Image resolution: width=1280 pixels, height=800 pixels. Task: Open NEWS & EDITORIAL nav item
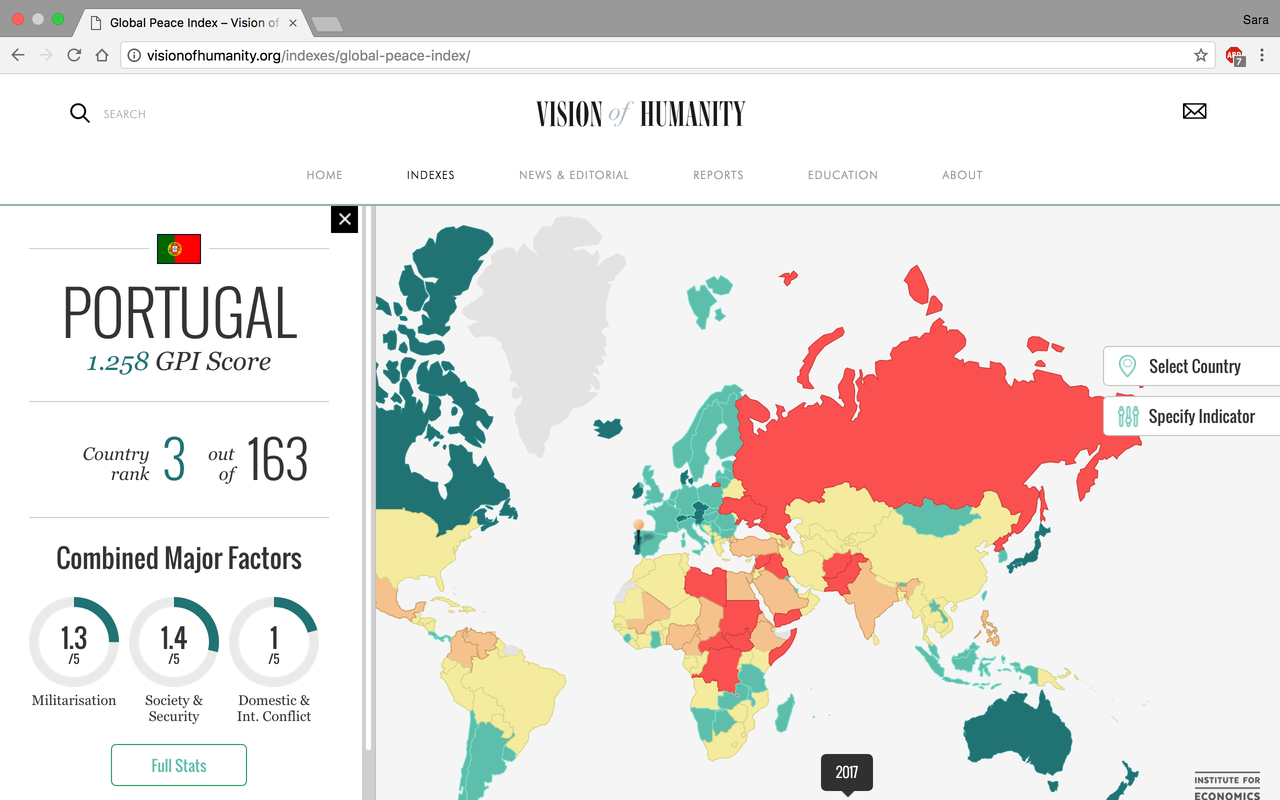click(x=574, y=175)
